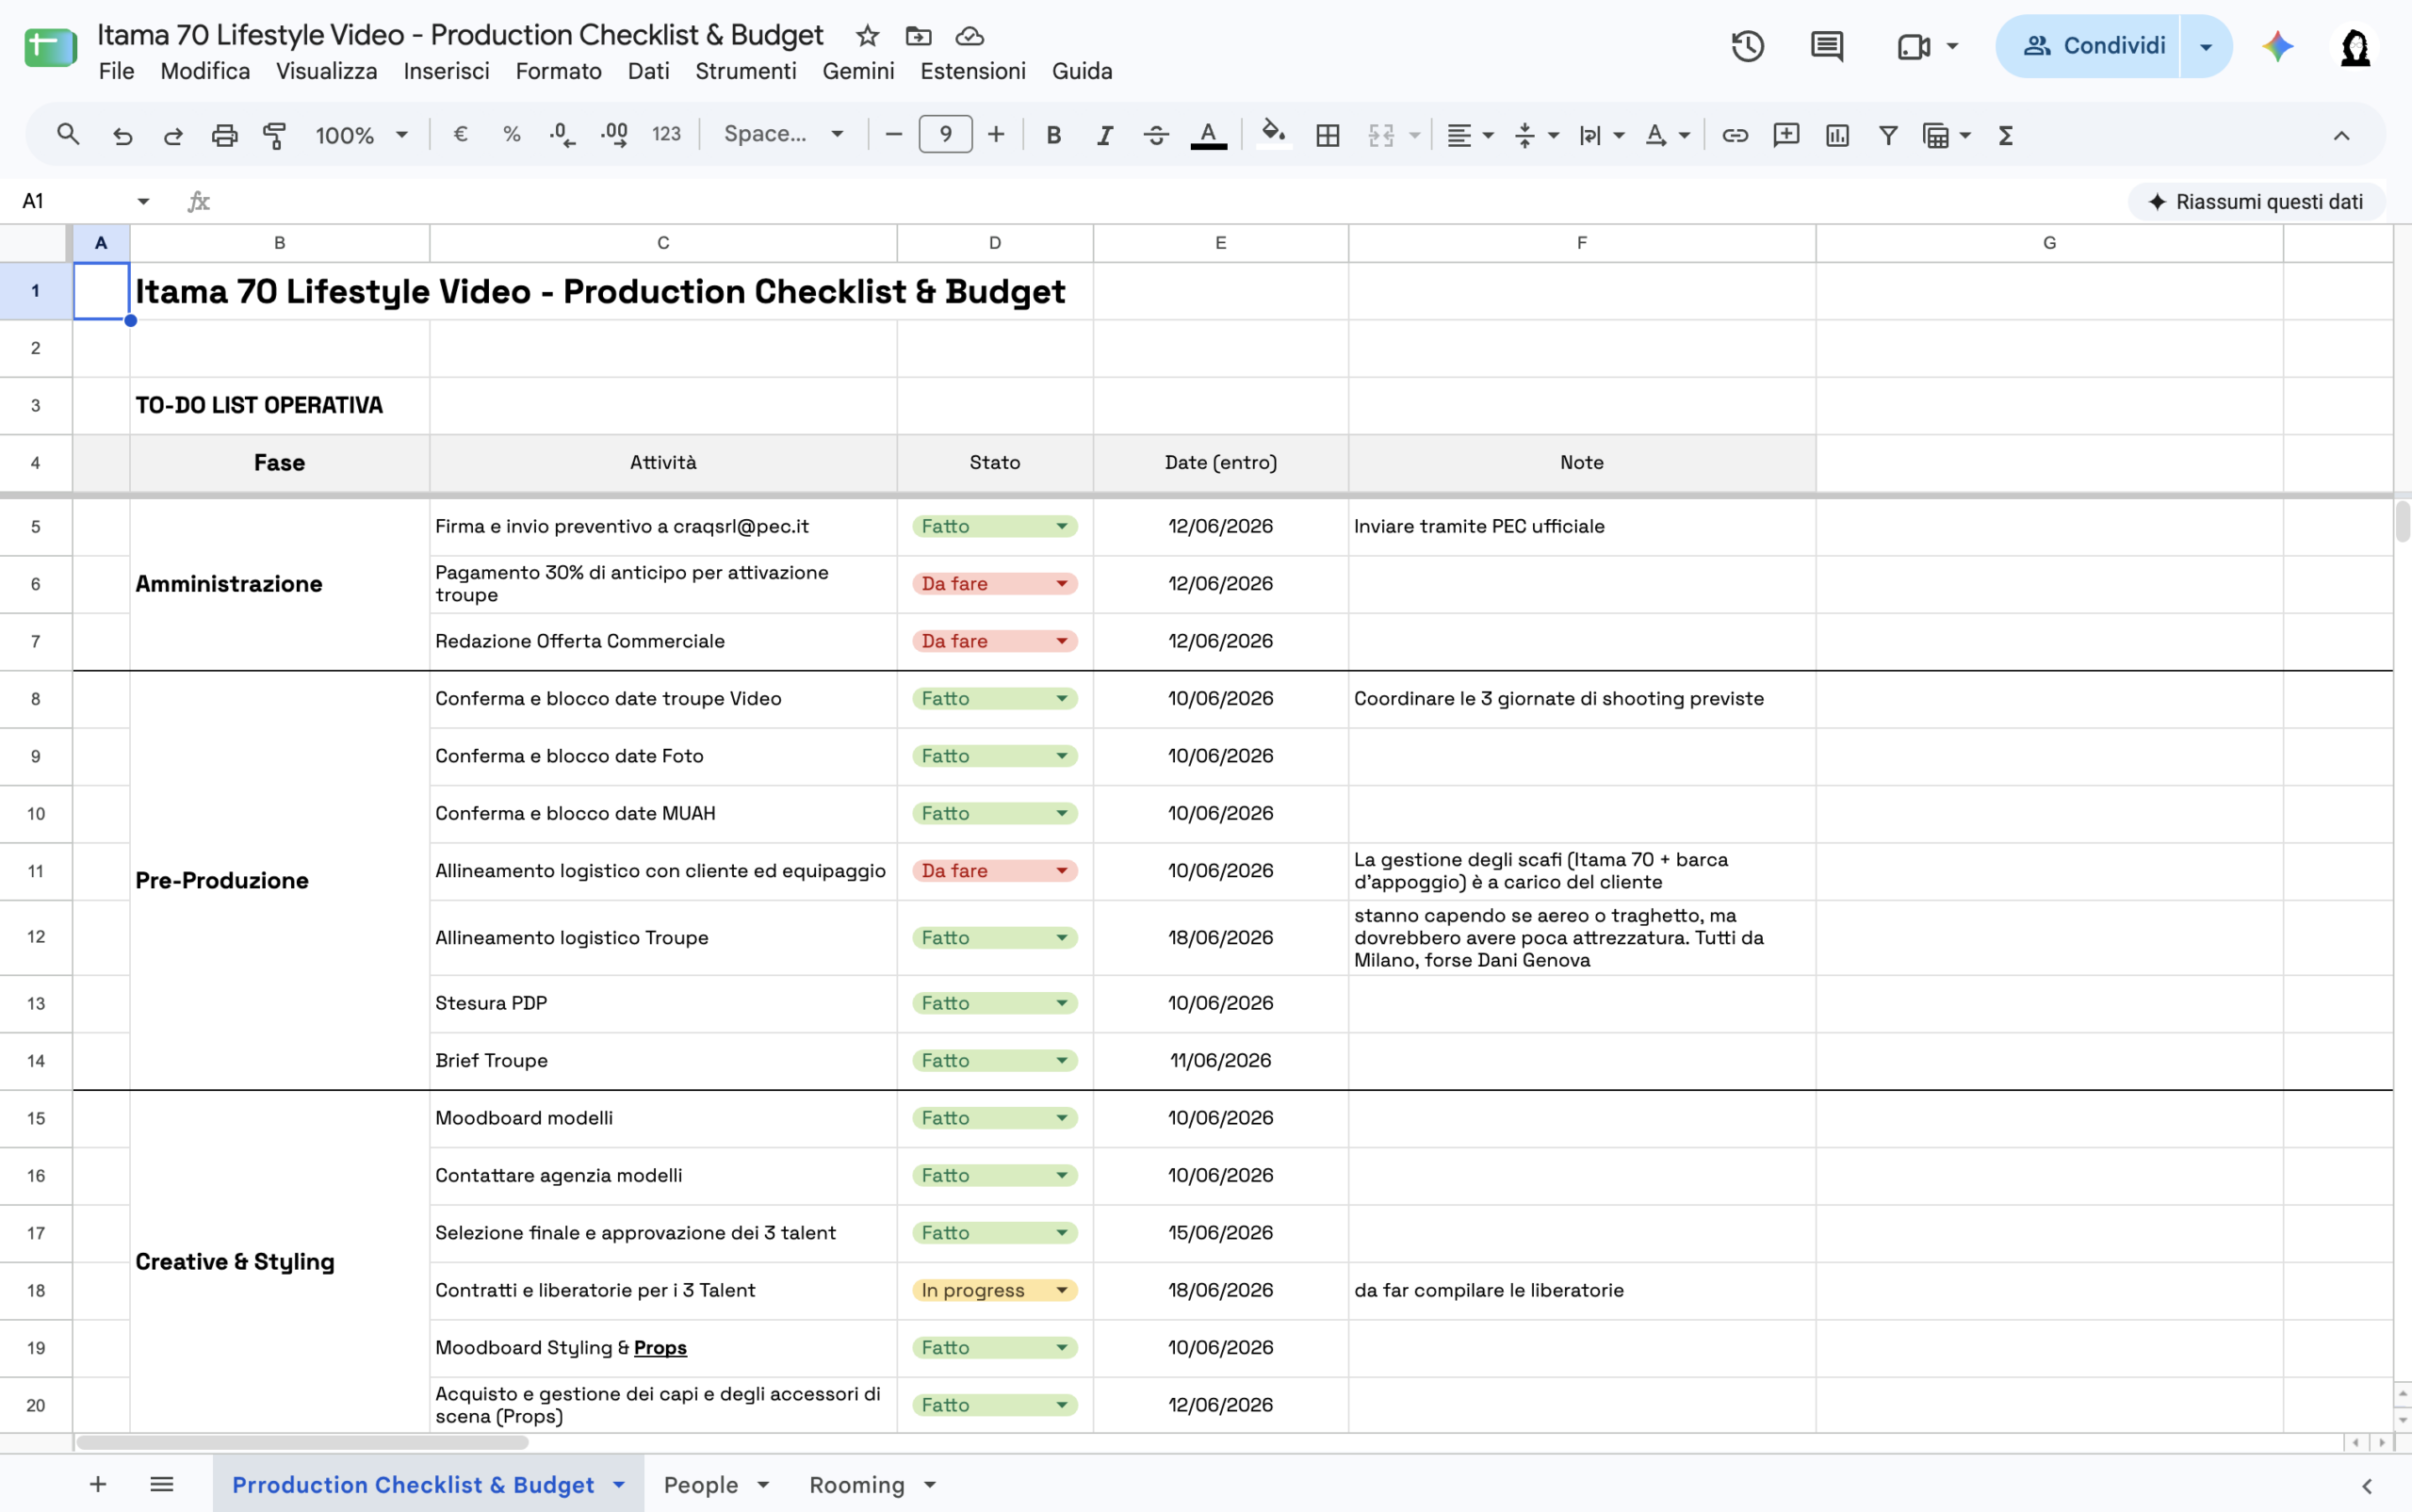Open Inserisci menu

point(446,71)
